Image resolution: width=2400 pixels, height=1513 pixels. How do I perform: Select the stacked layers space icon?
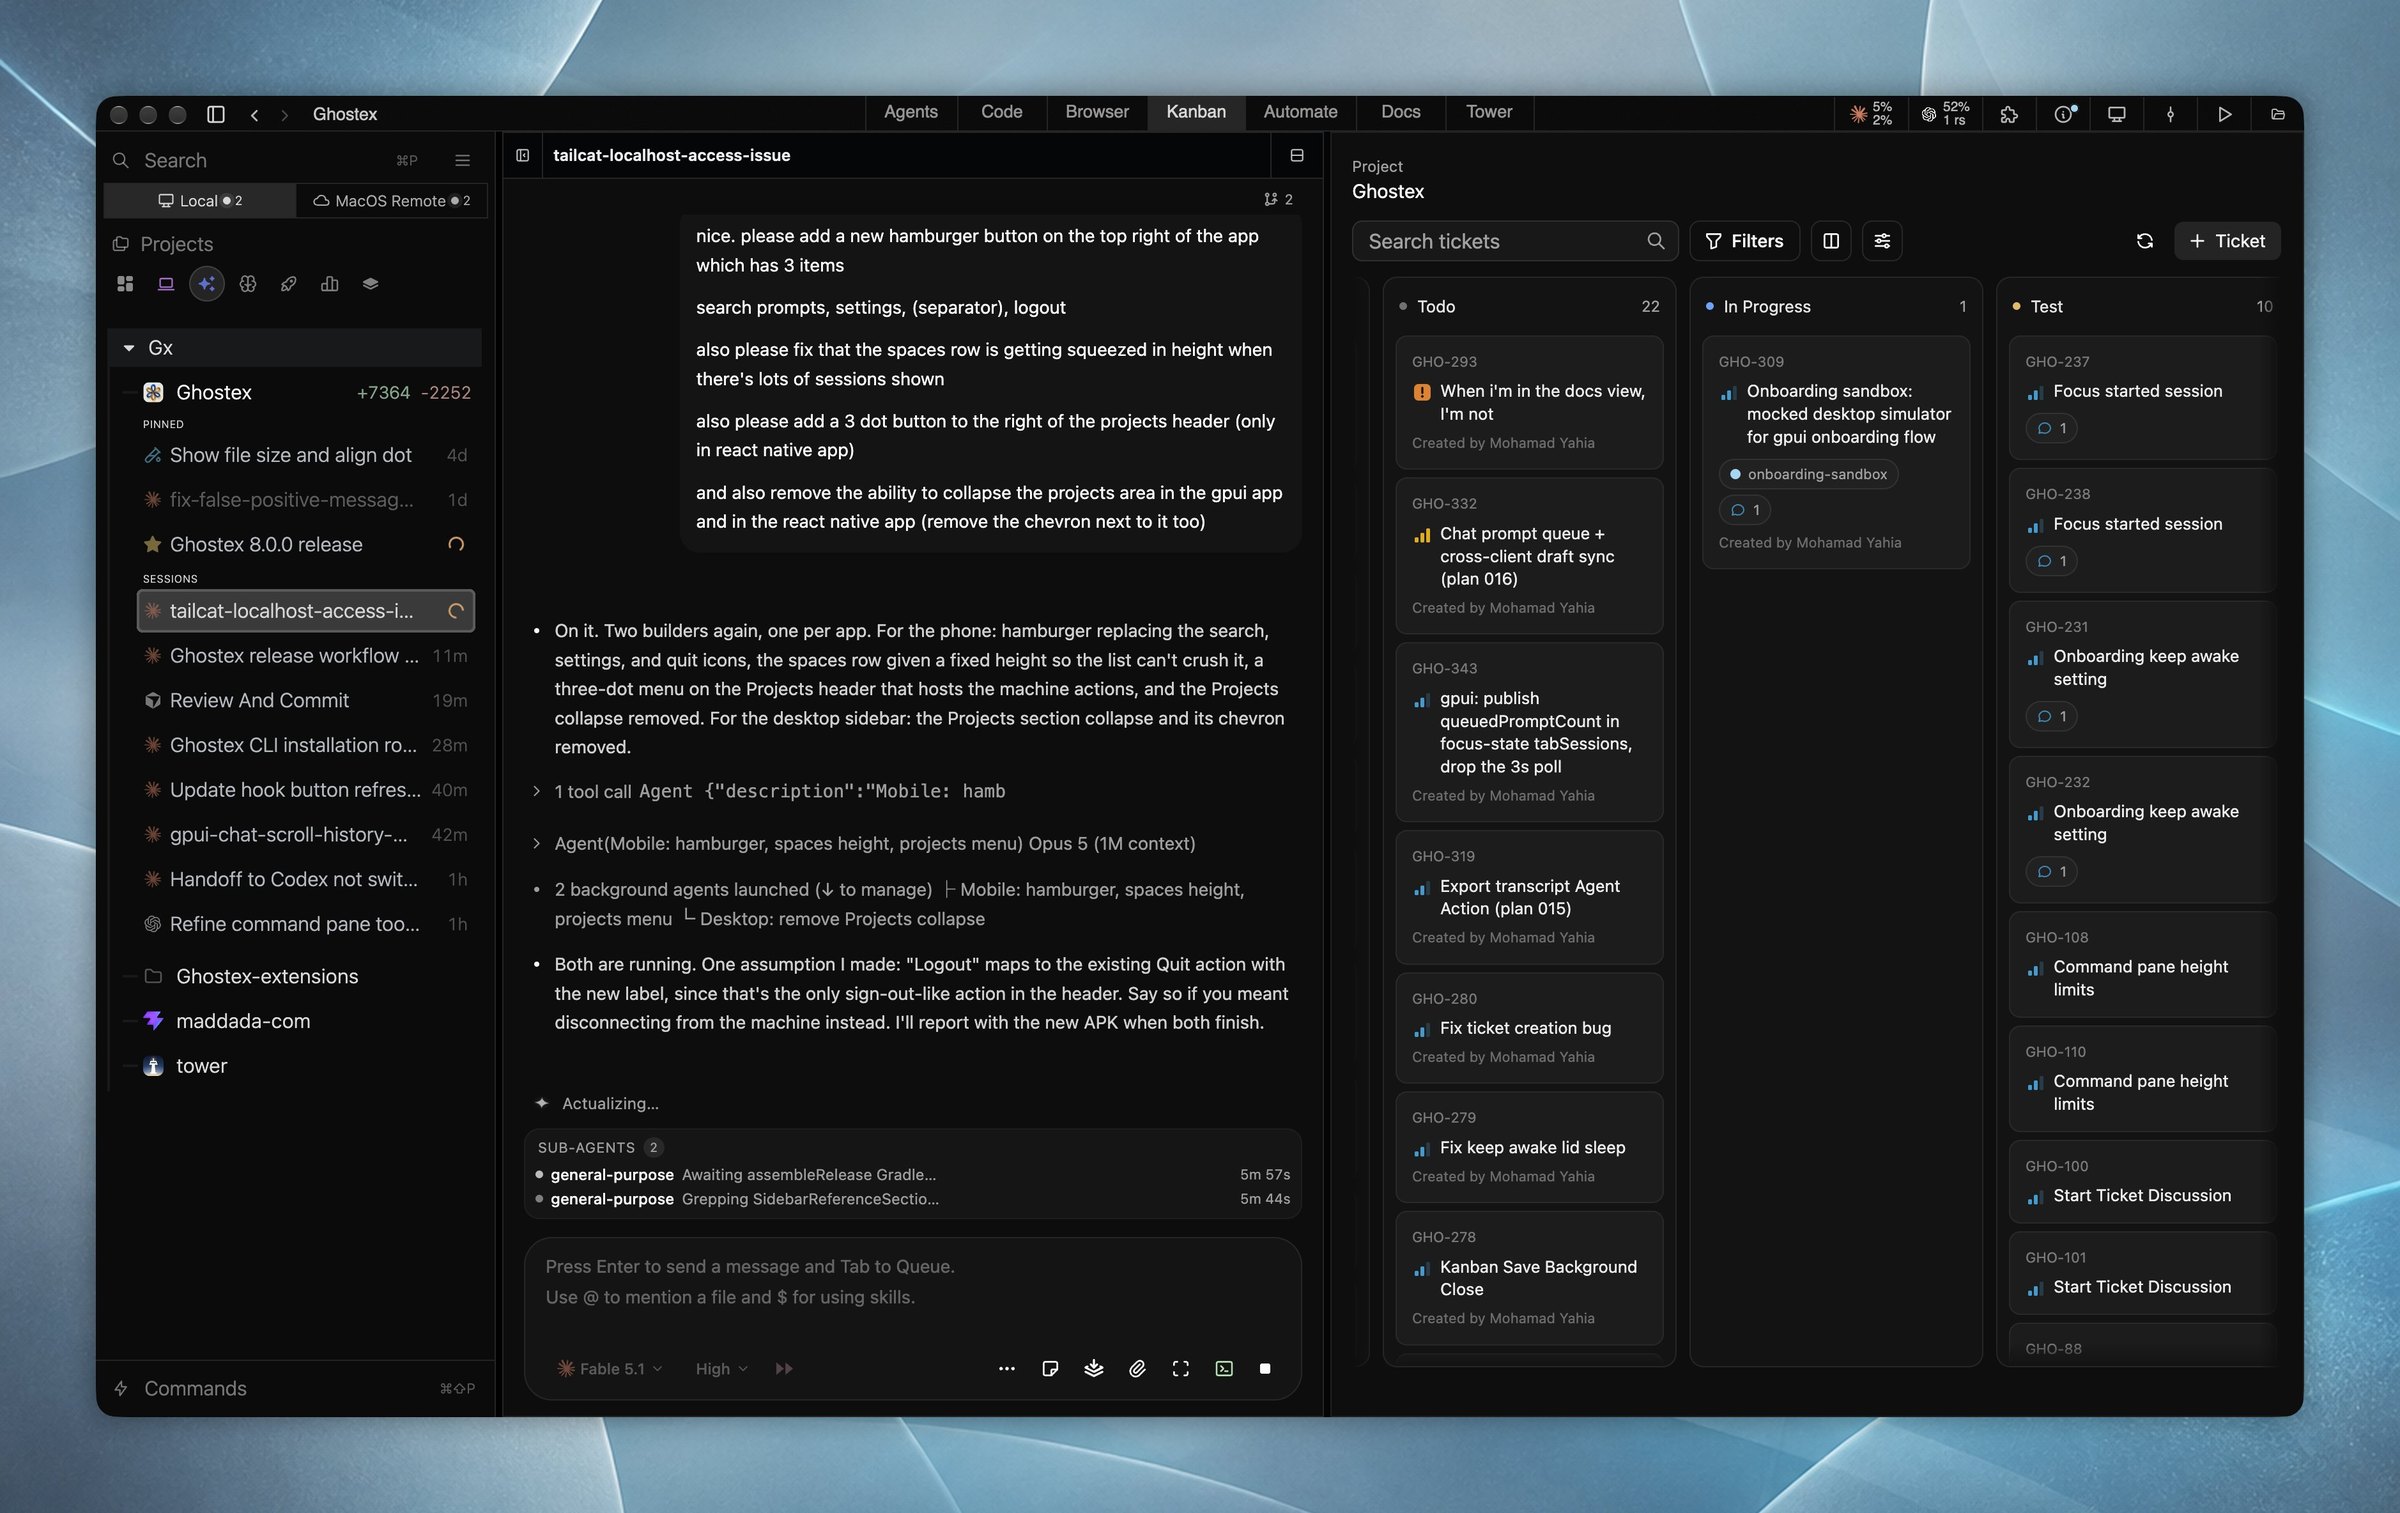[x=370, y=284]
